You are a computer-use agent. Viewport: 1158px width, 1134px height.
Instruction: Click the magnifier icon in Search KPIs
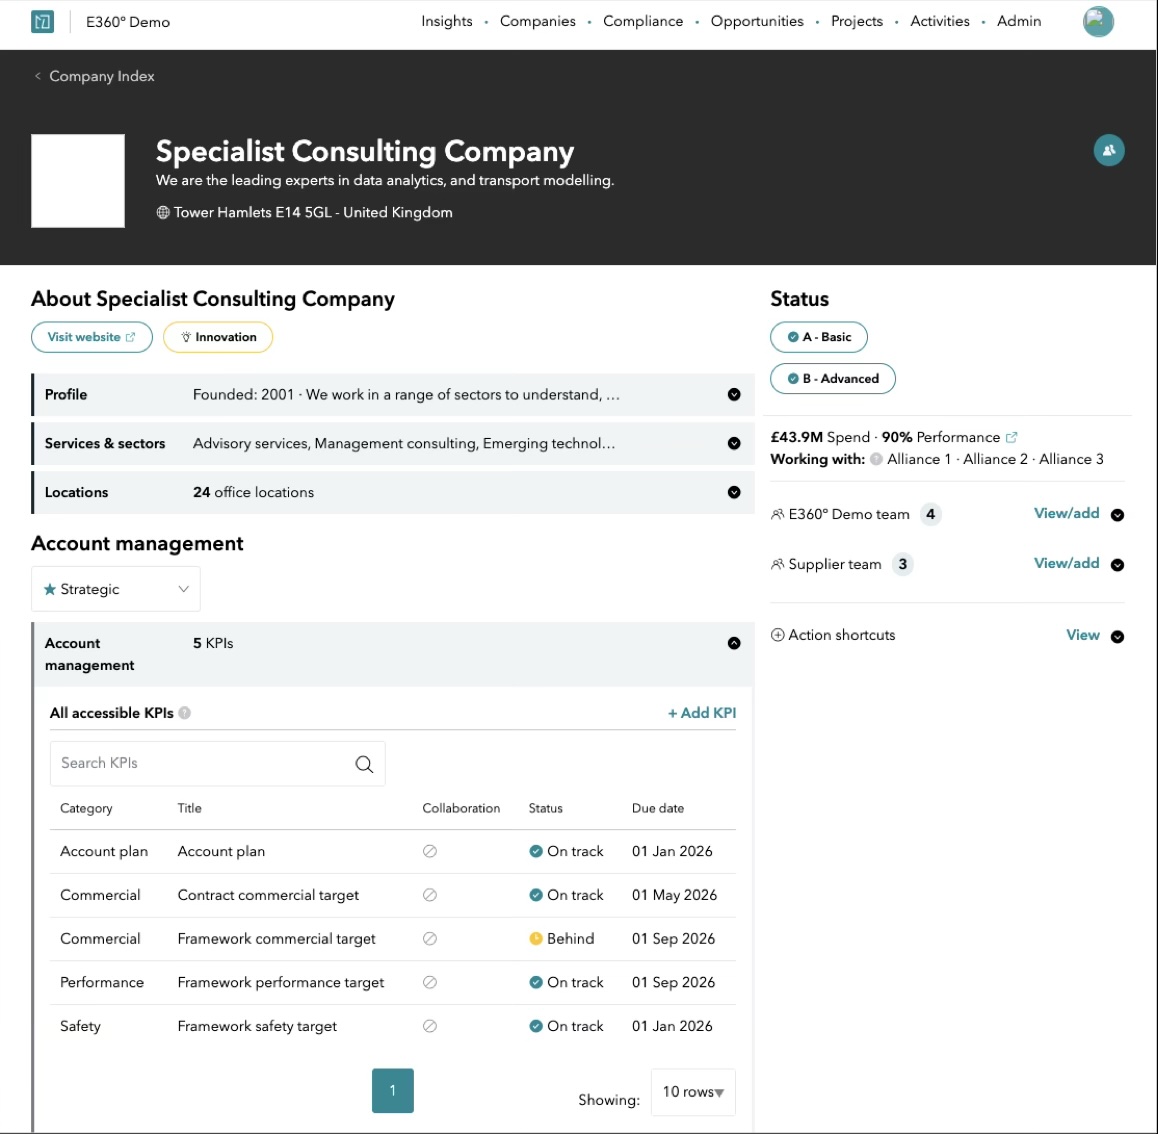tap(364, 764)
